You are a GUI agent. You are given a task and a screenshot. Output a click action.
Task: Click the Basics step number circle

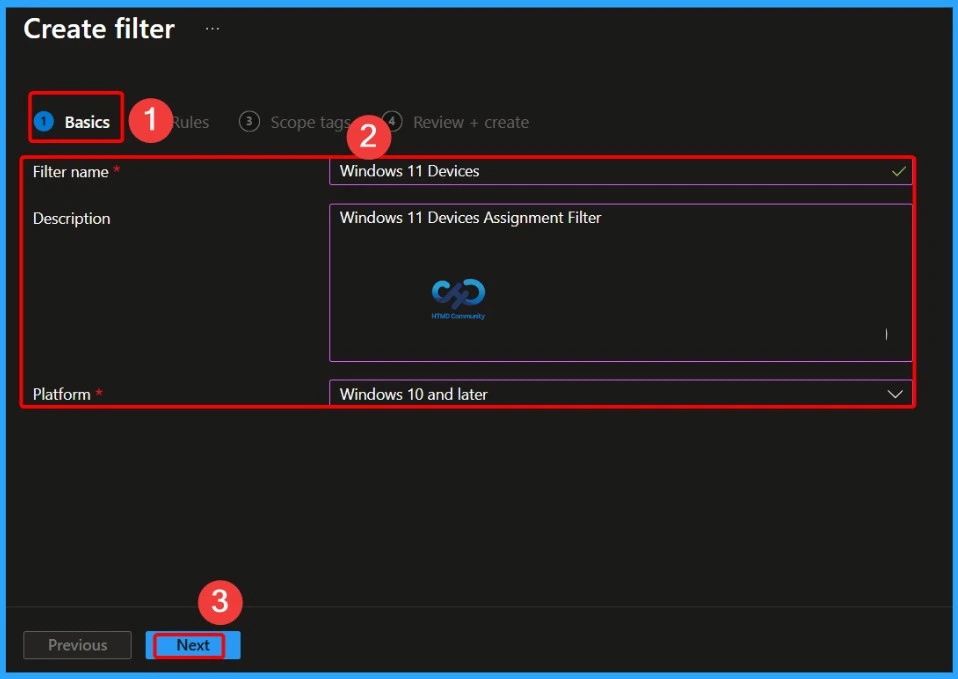click(44, 121)
